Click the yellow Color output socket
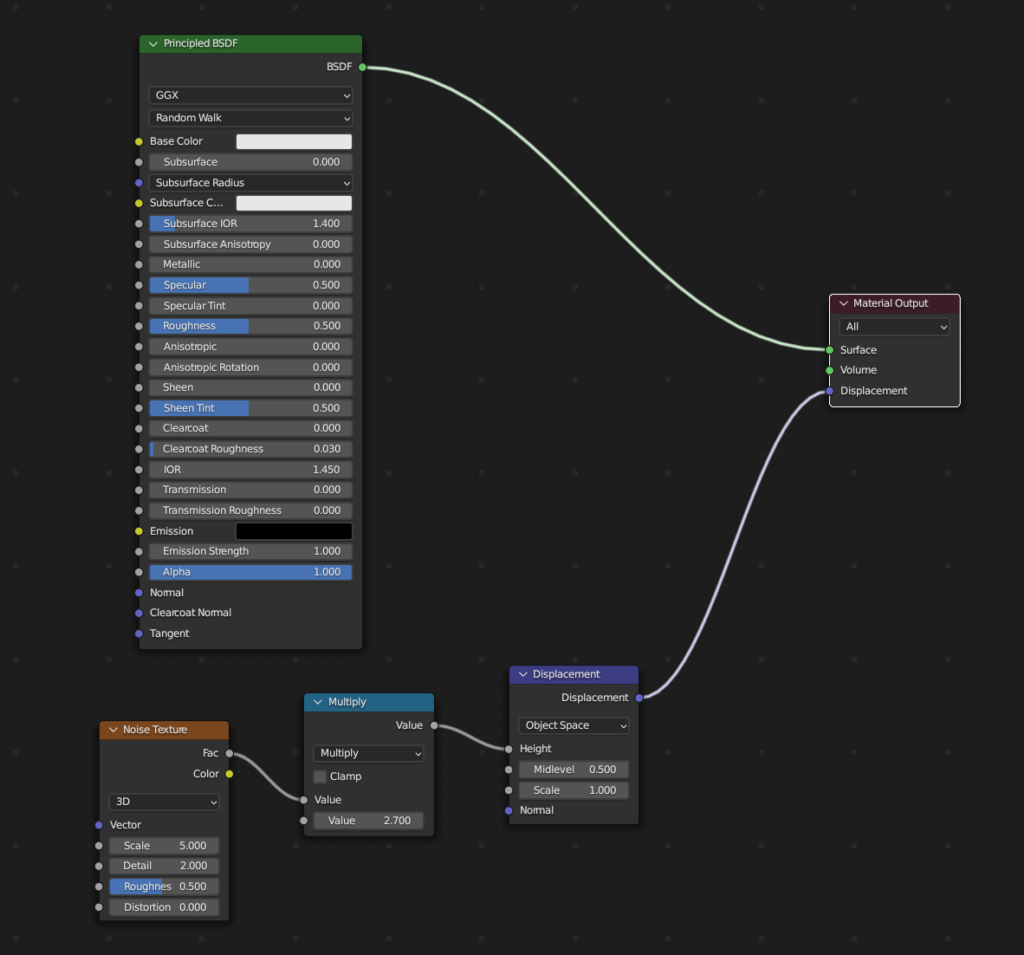 point(229,774)
